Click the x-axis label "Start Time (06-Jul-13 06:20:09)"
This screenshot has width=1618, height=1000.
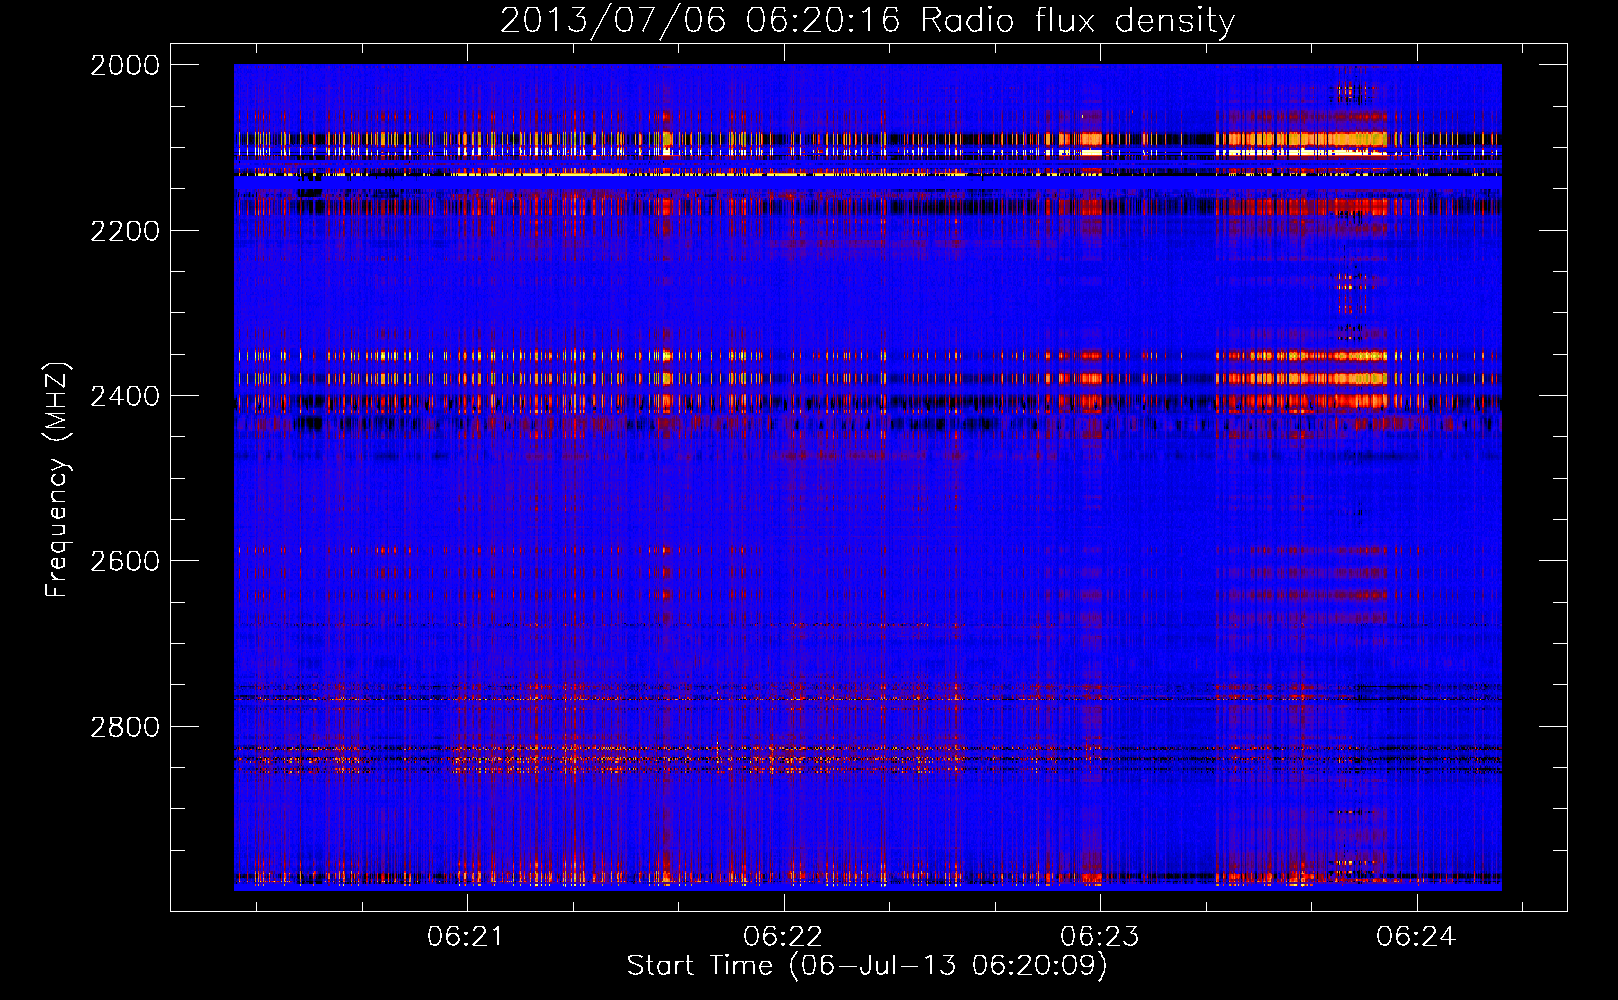pos(867,966)
